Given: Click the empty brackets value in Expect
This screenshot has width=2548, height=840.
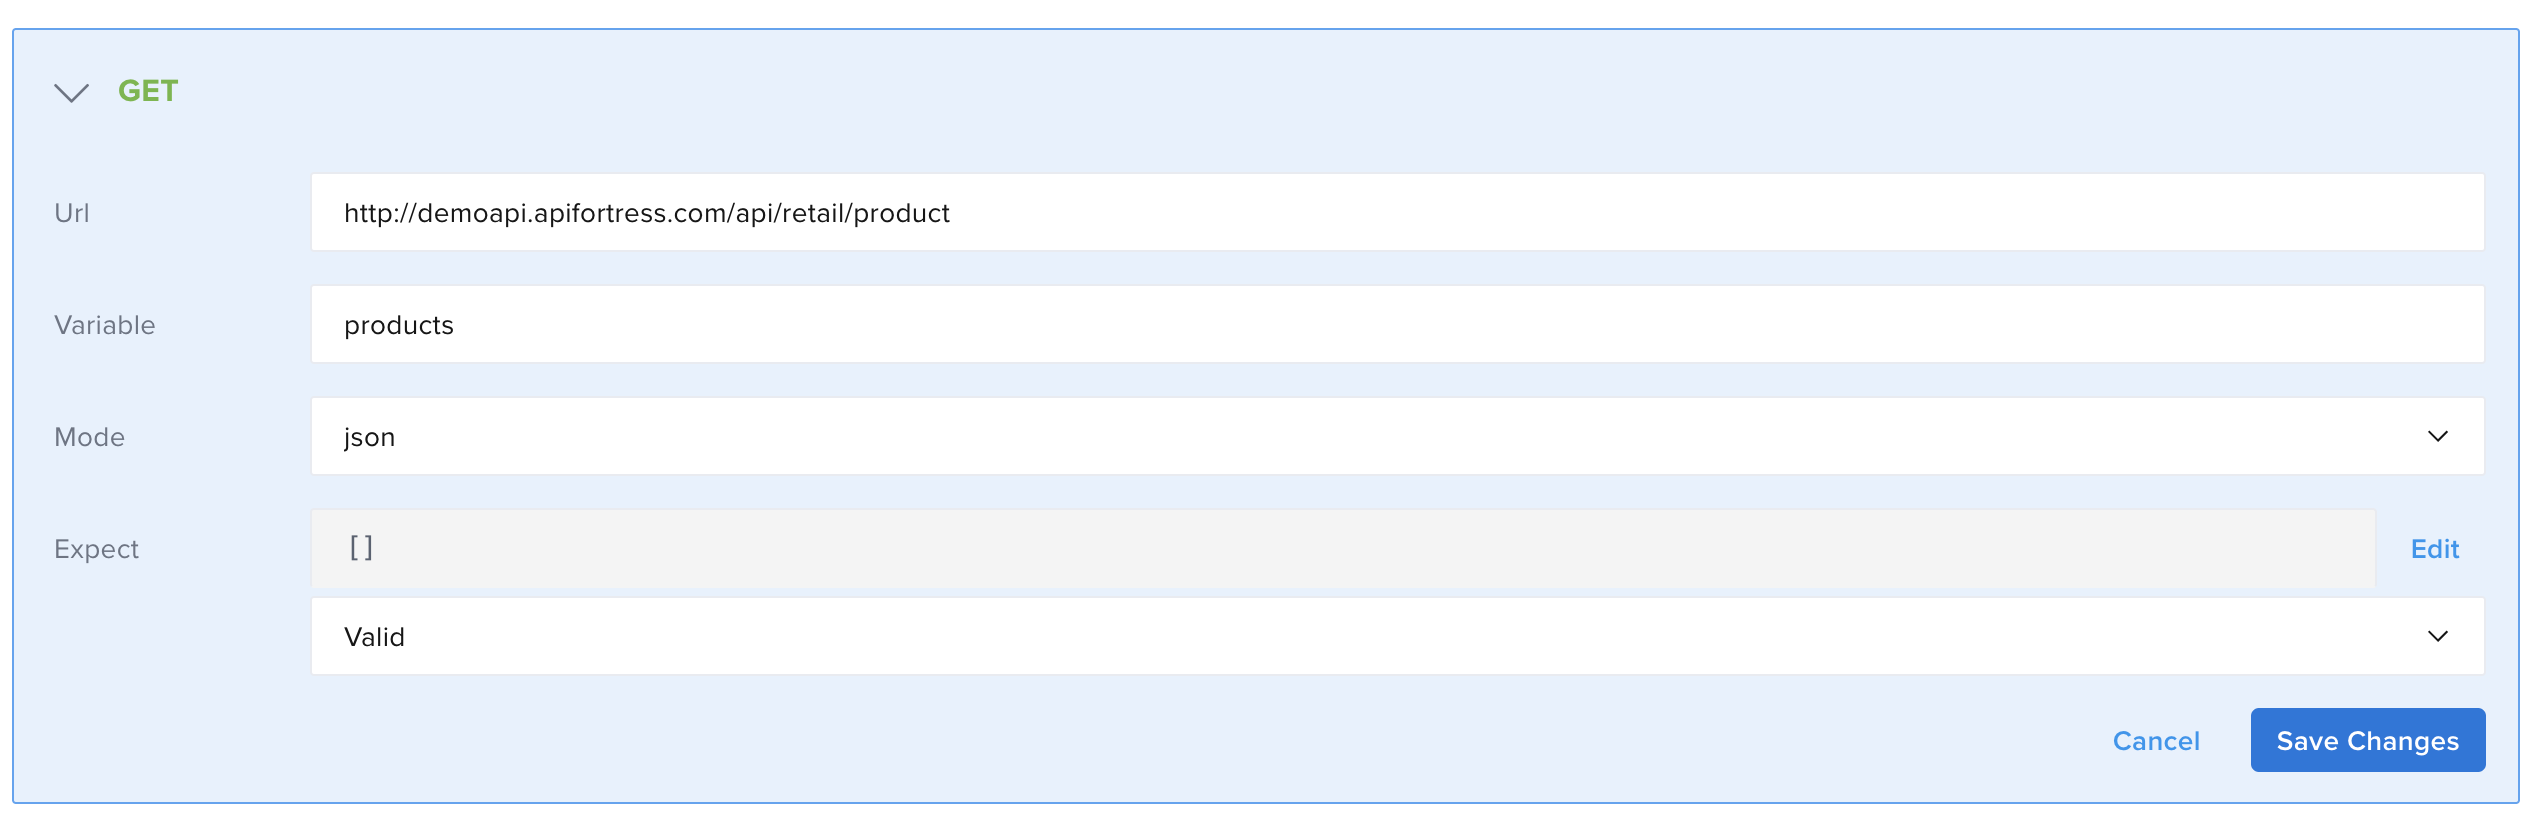Looking at the screenshot, I should pyautogui.click(x=361, y=548).
